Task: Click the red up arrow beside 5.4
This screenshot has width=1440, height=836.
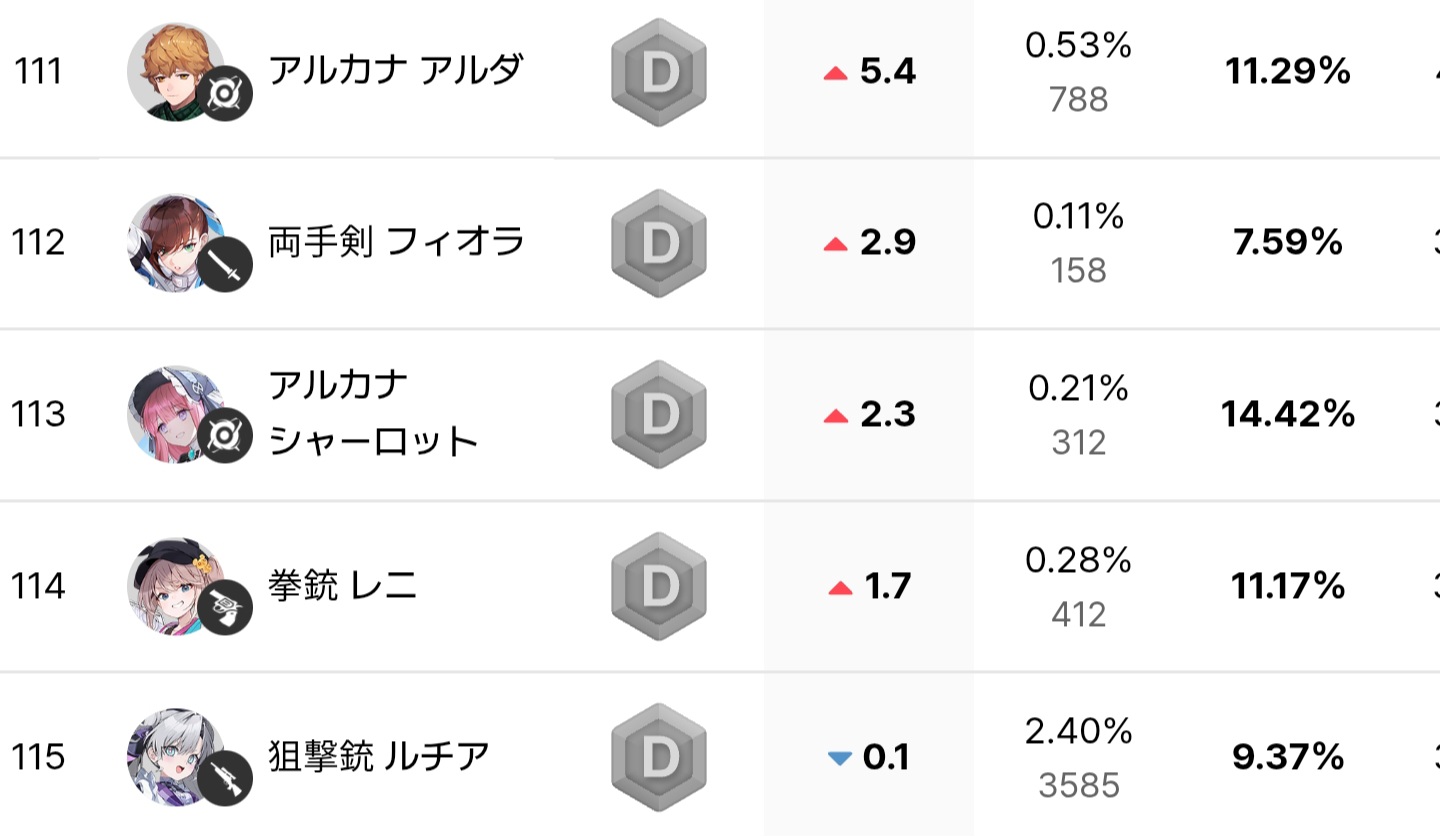Action: pyautogui.click(x=836, y=73)
